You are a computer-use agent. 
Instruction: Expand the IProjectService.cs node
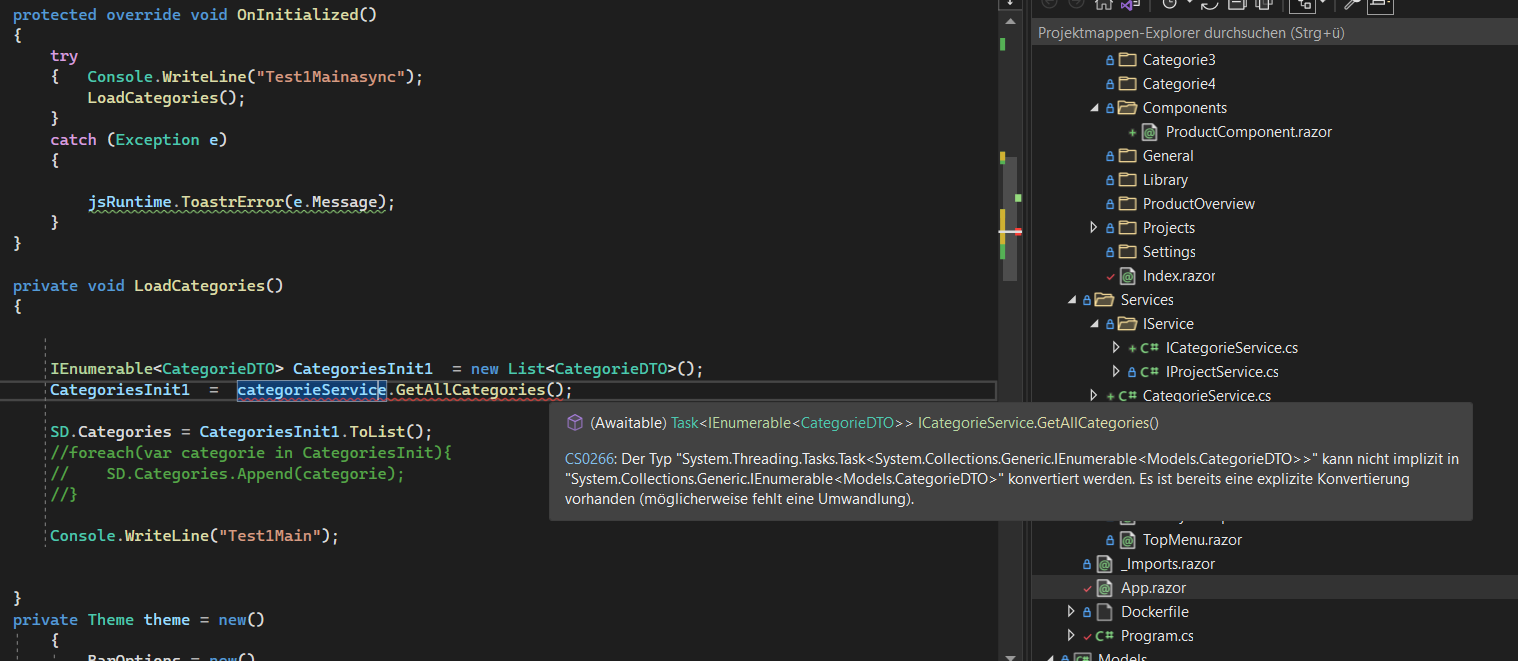click(1117, 372)
